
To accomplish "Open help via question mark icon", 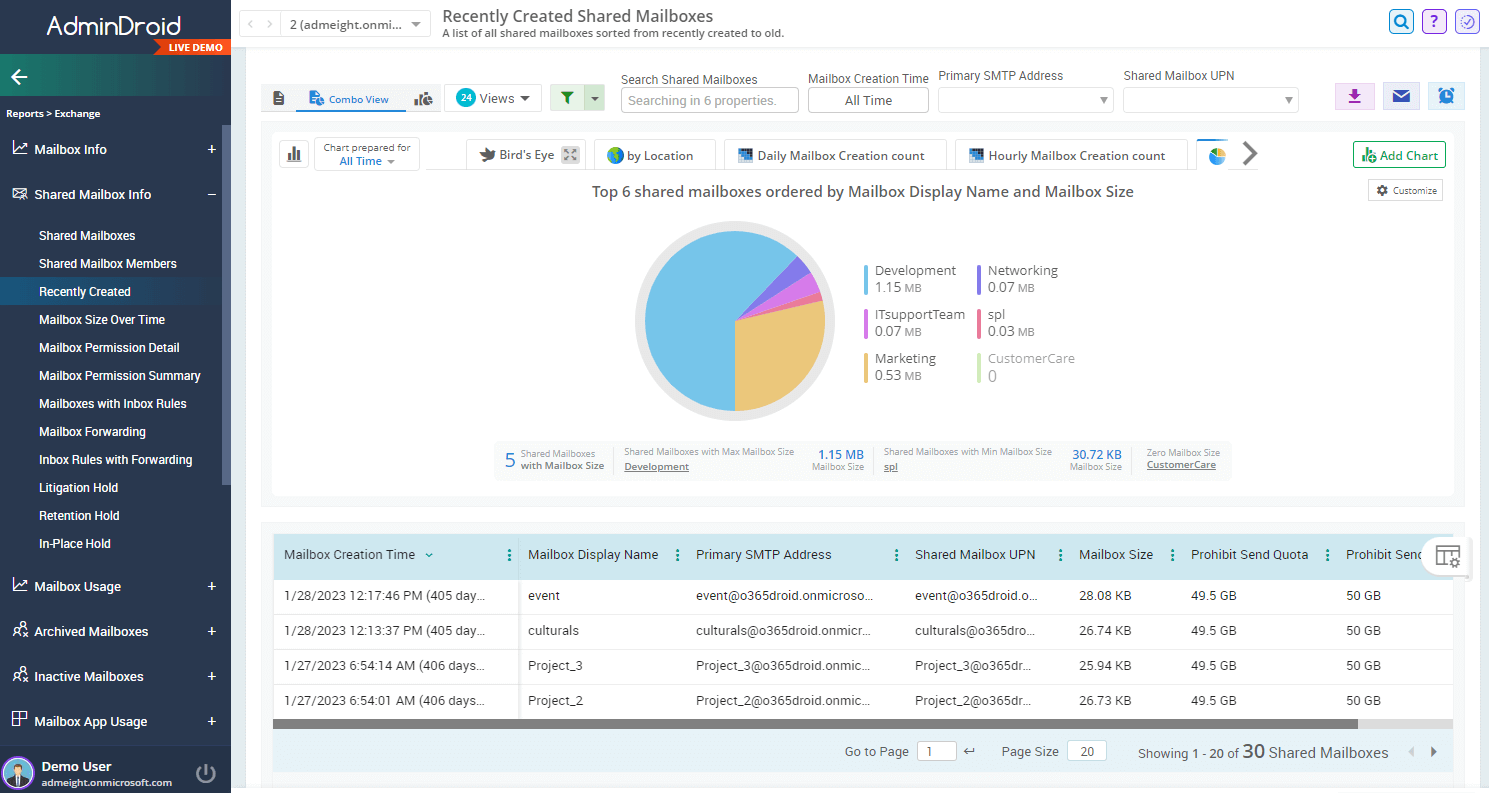I will [1434, 21].
